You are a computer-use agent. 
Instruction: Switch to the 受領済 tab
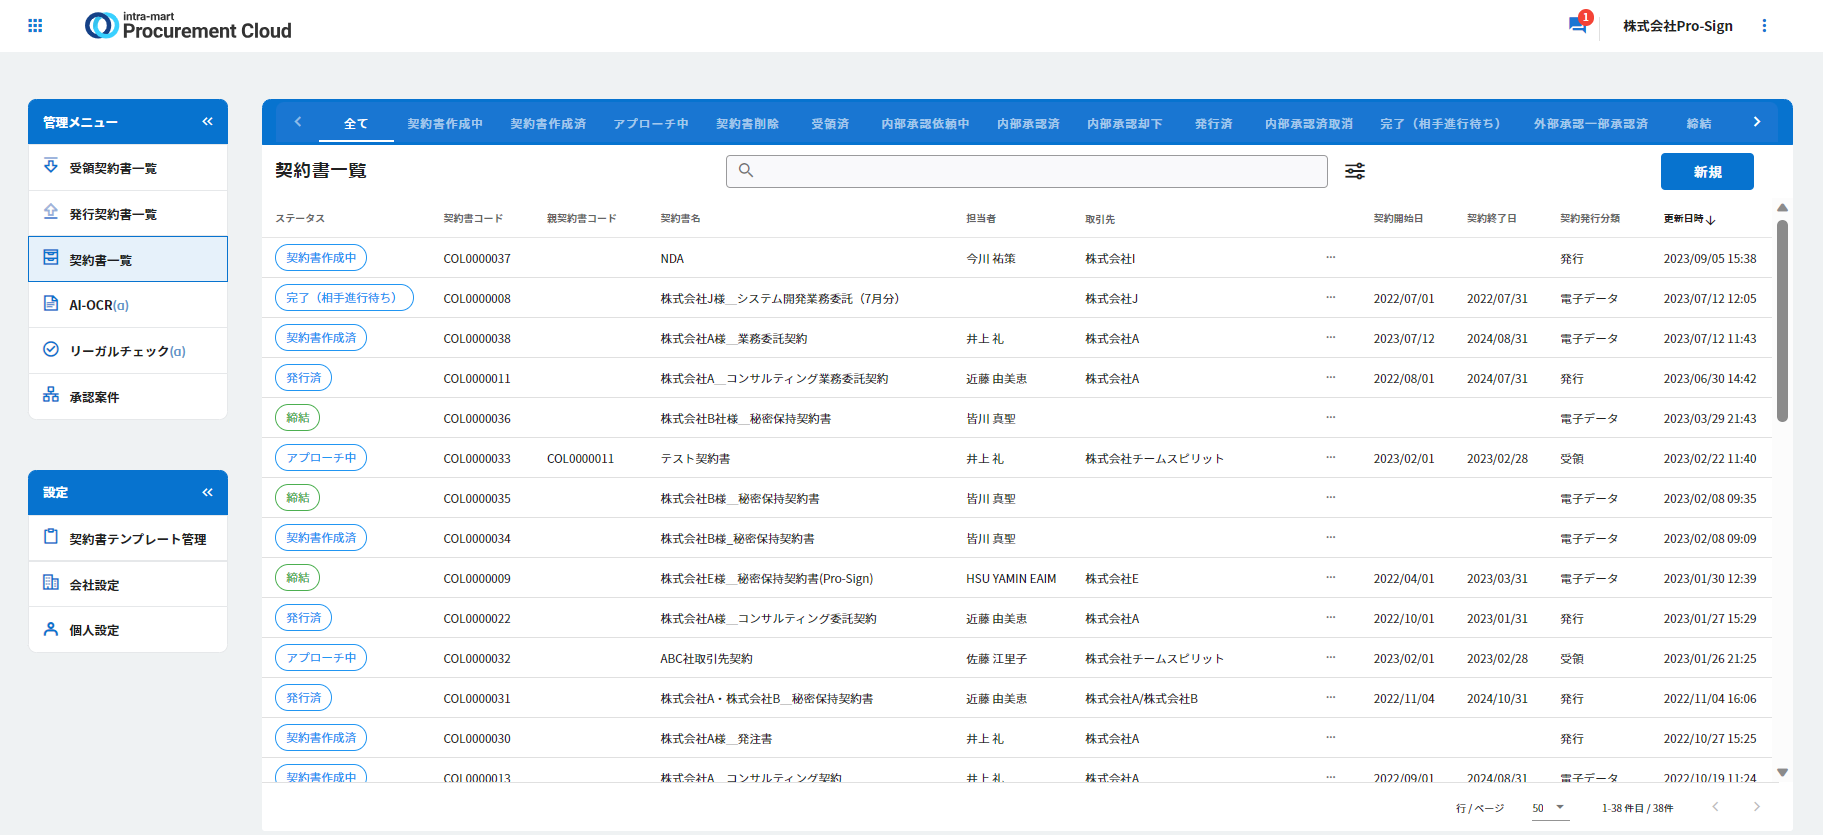(x=830, y=124)
